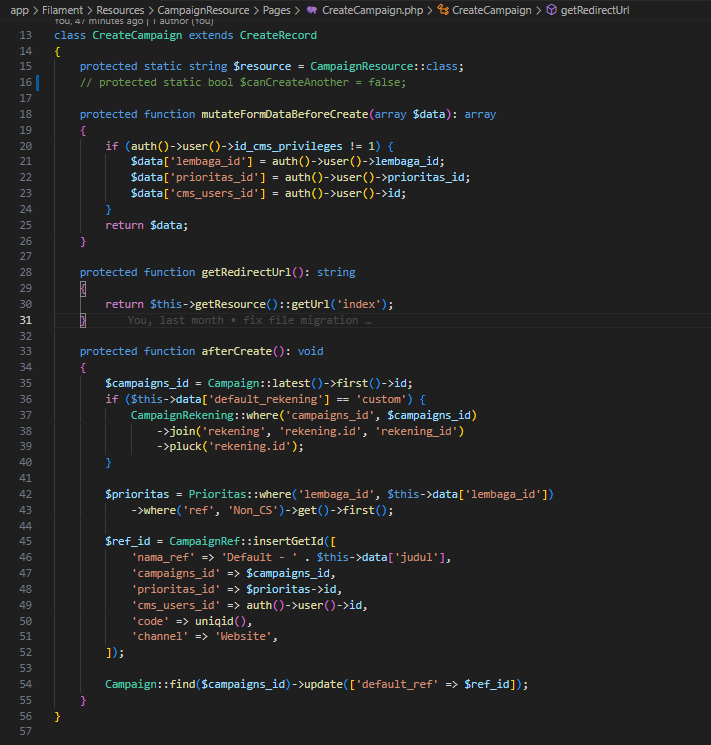
Task: Select line number 57 in the gutter
Action: coord(26,731)
